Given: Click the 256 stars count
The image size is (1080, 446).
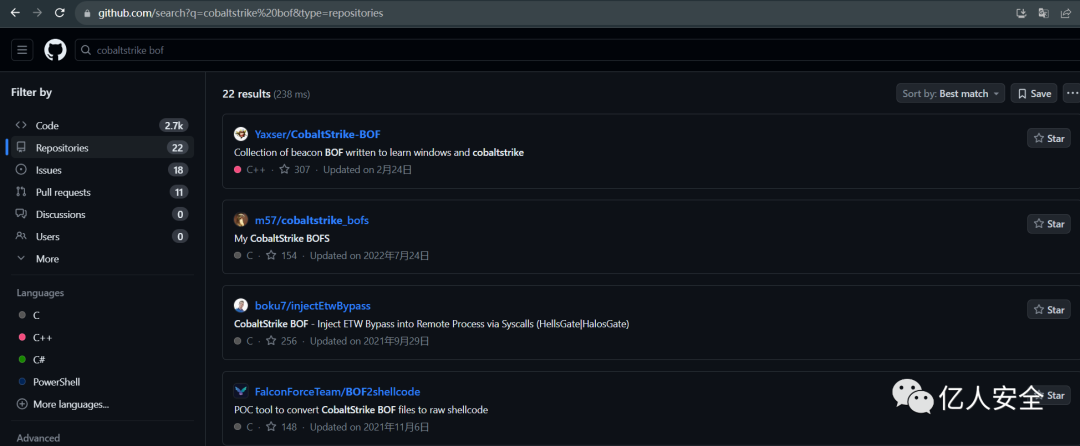Looking at the screenshot, I should tap(282, 341).
